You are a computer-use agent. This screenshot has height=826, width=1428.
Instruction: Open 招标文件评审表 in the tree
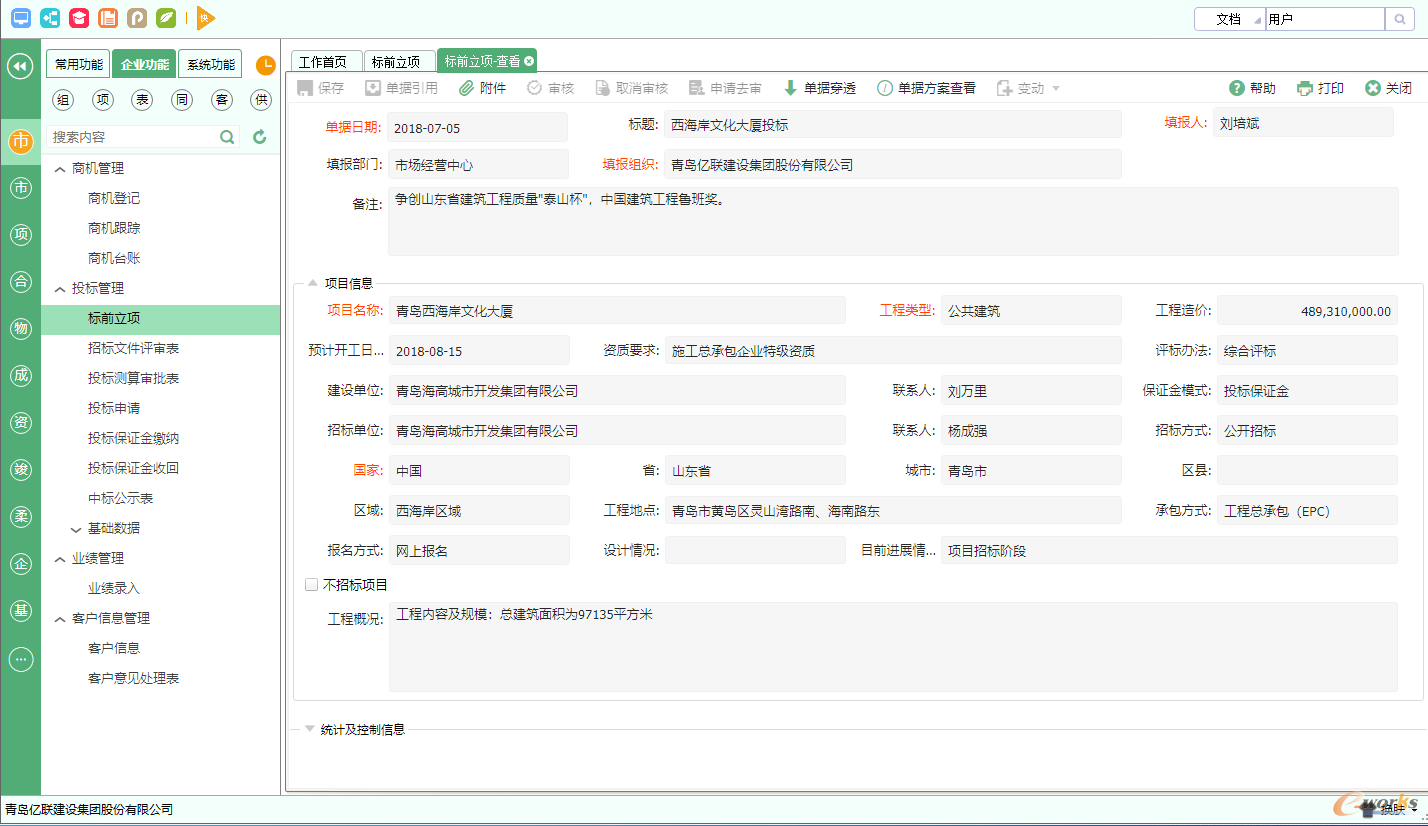click(x=133, y=349)
